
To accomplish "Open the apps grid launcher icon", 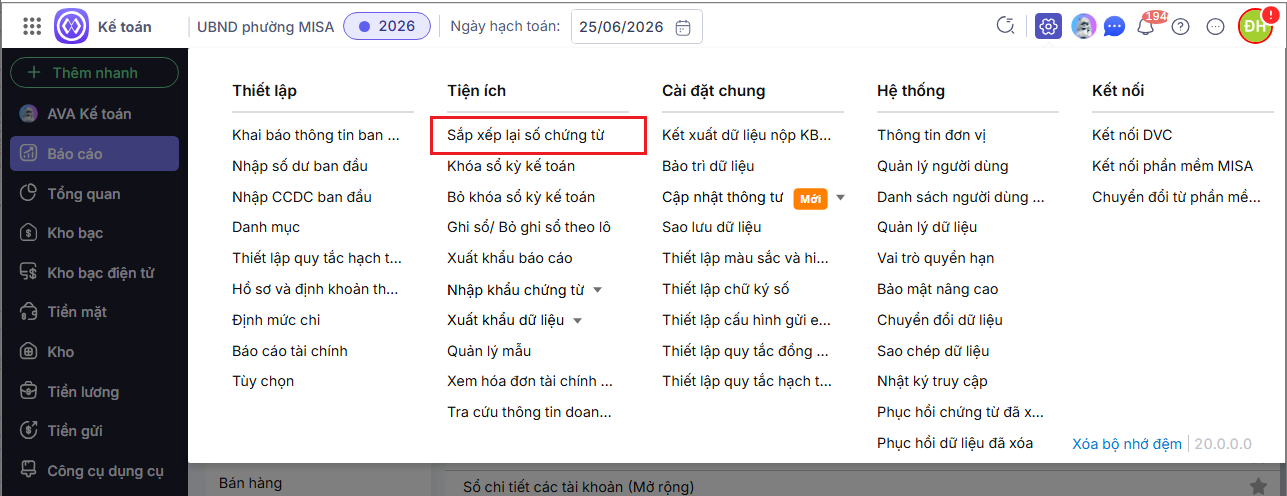I will tap(31, 27).
